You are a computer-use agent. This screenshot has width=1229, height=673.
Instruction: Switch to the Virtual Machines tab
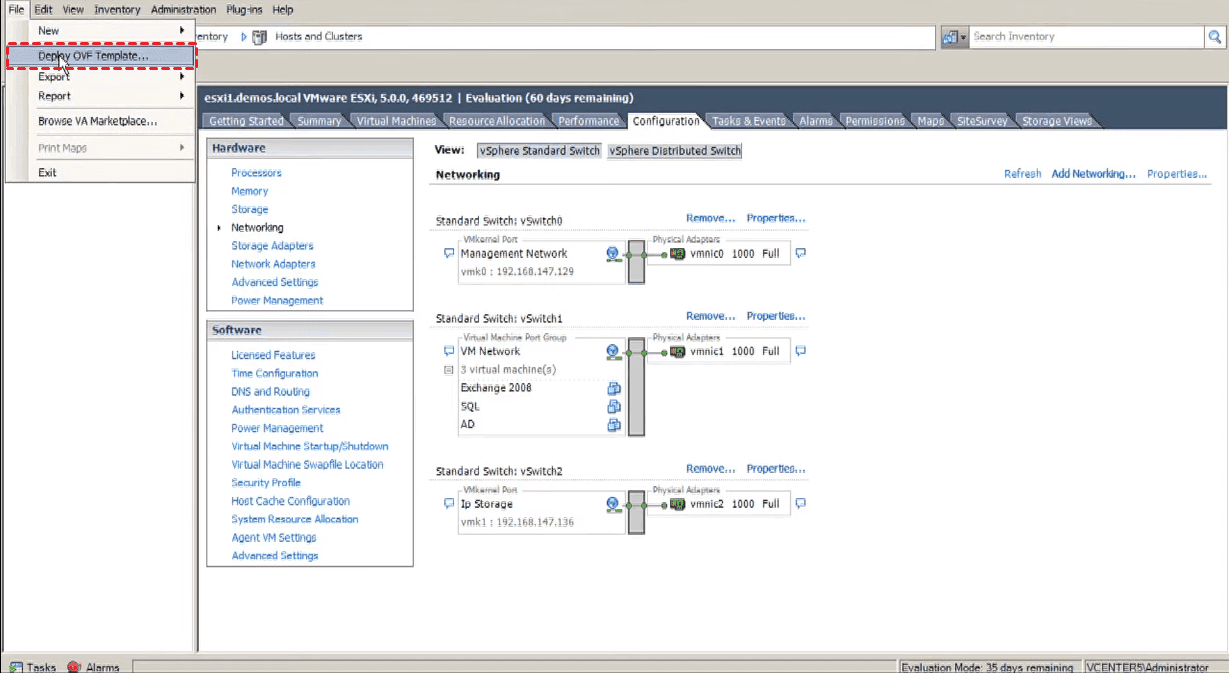point(396,121)
